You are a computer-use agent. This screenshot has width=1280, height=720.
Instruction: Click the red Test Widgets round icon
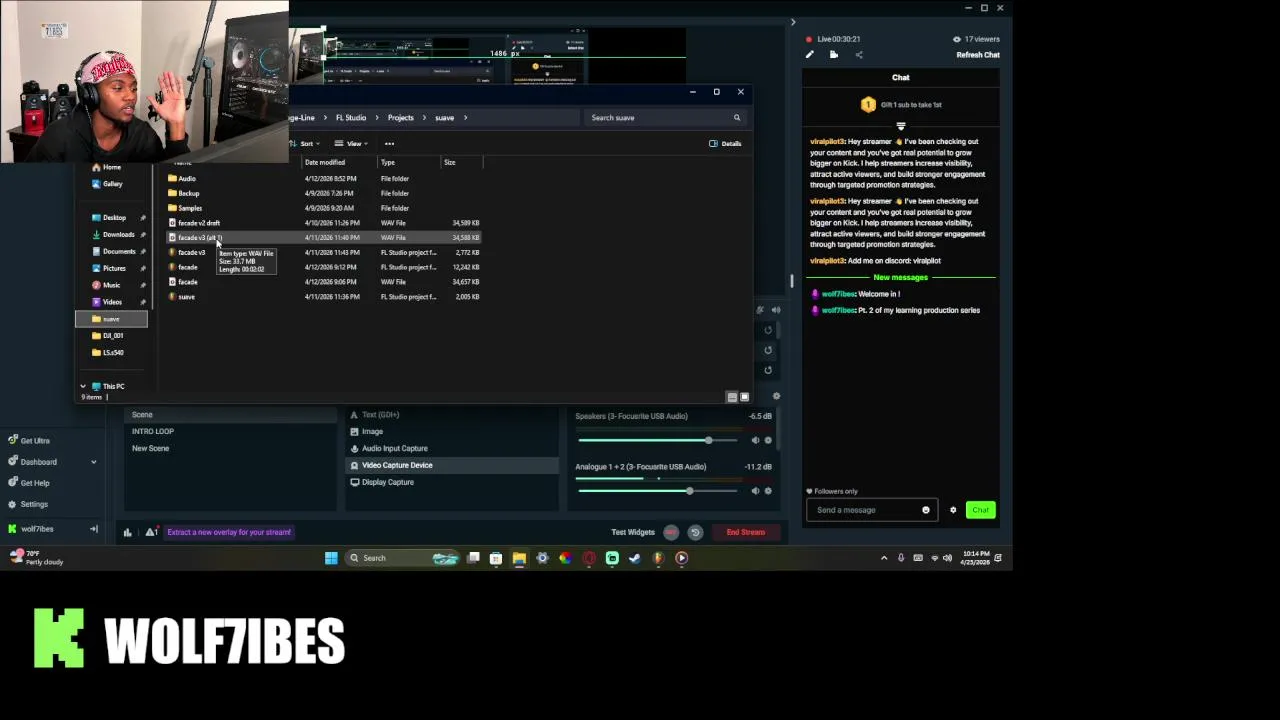pos(671,532)
